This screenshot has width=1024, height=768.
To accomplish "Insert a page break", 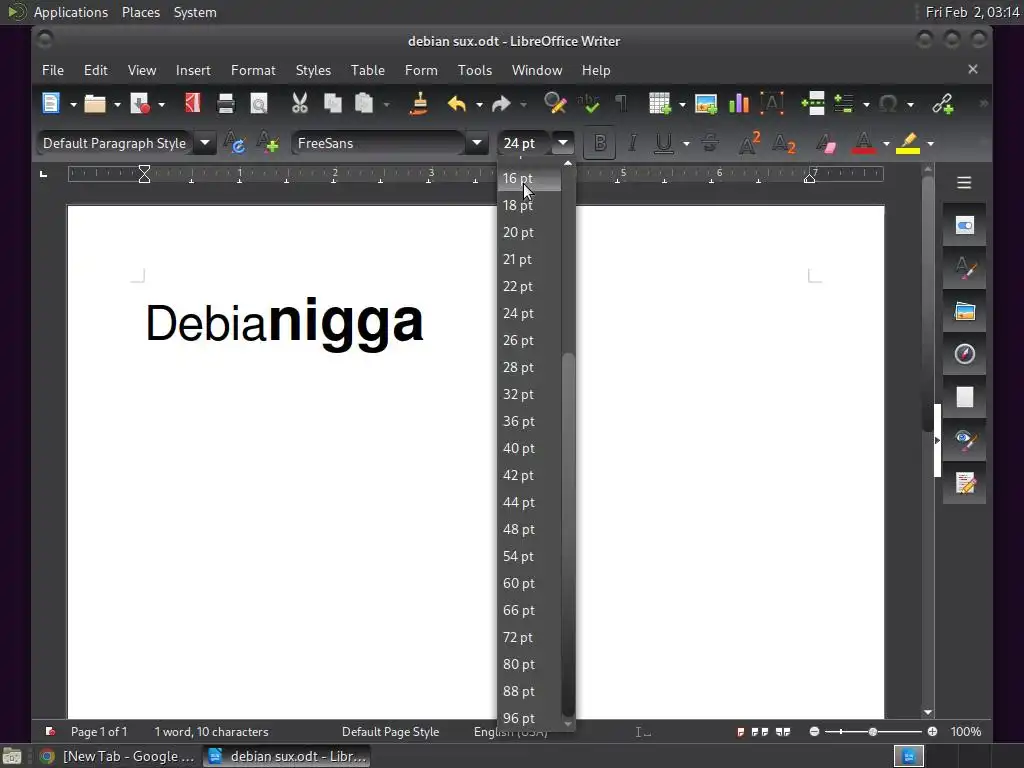I will tap(813, 103).
